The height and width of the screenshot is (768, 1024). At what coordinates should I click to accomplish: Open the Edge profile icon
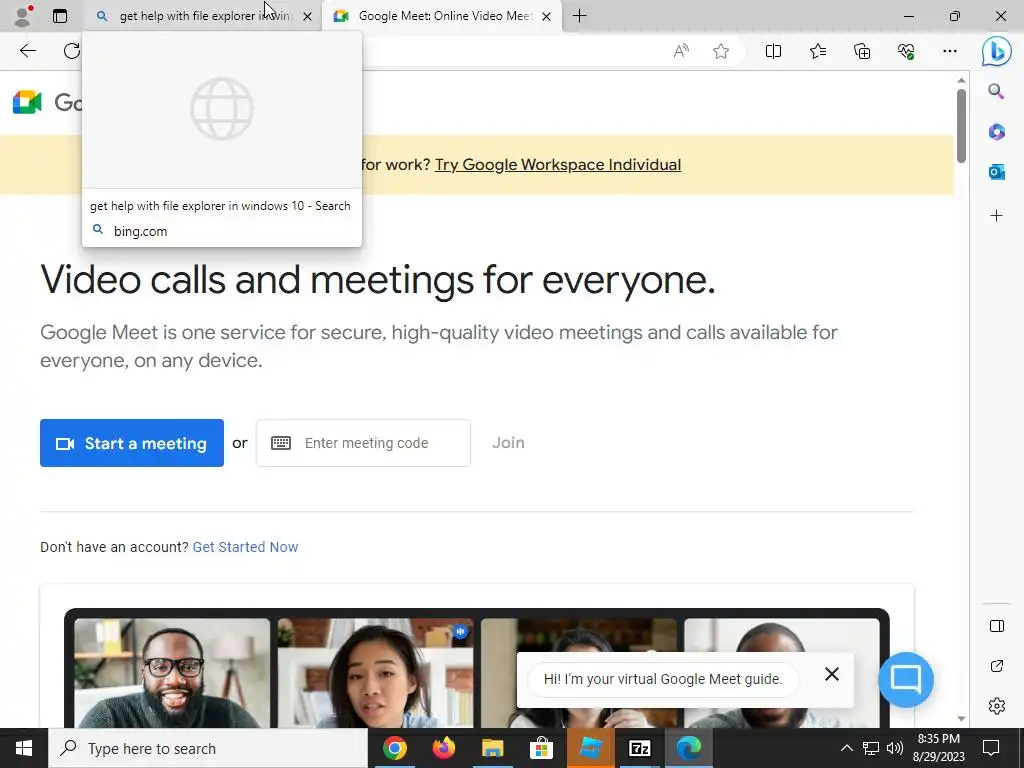[24, 16]
